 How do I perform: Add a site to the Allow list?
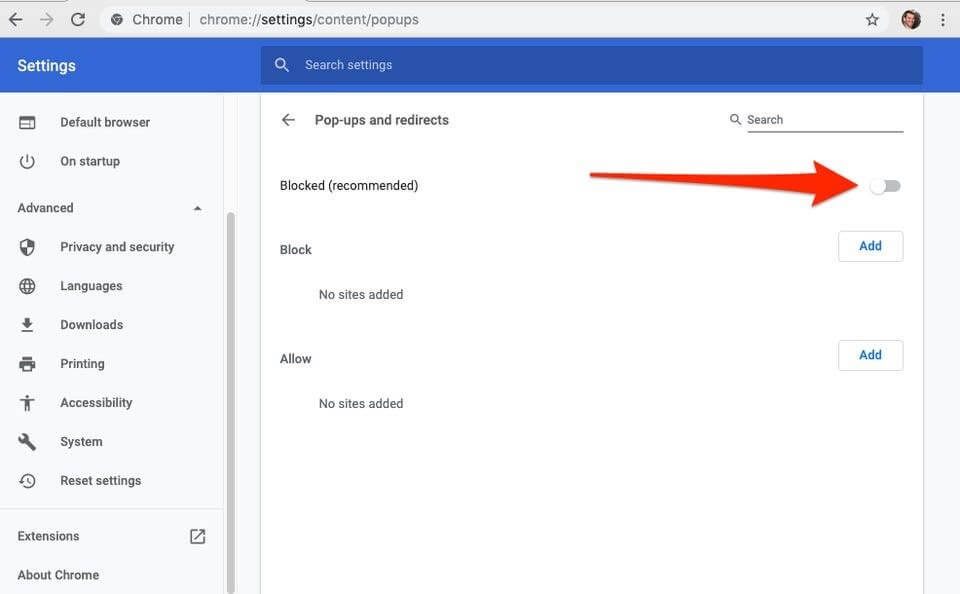[870, 355]
